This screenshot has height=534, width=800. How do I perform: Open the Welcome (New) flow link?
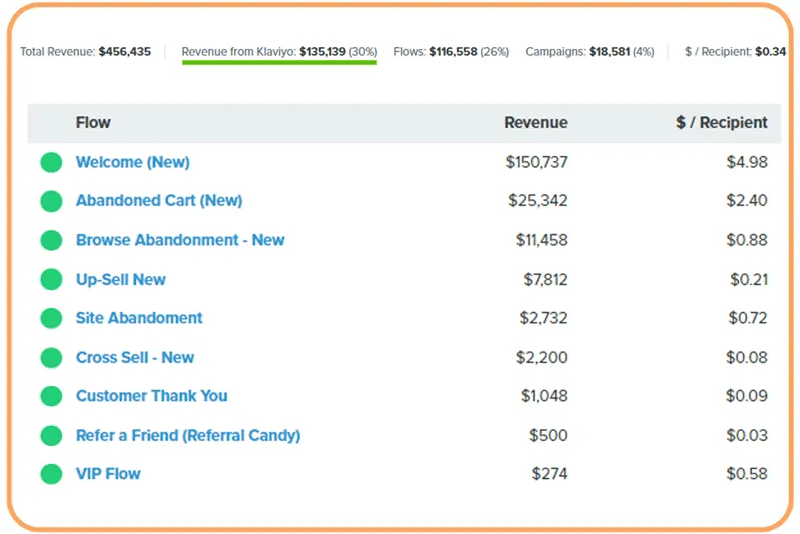(133, 162)
